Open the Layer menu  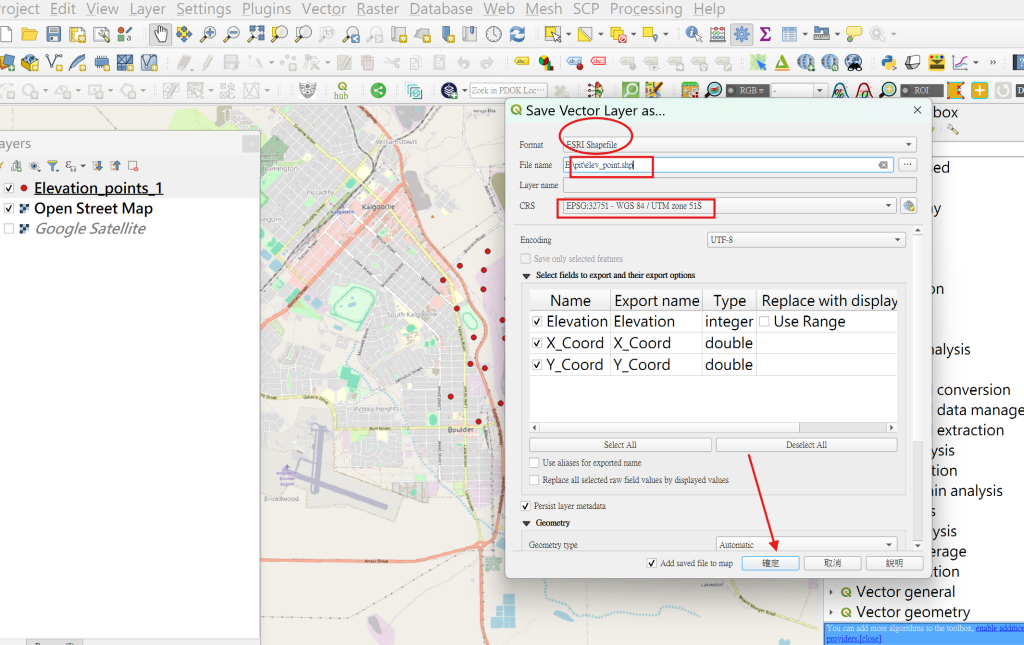click(x=148, y=9)
